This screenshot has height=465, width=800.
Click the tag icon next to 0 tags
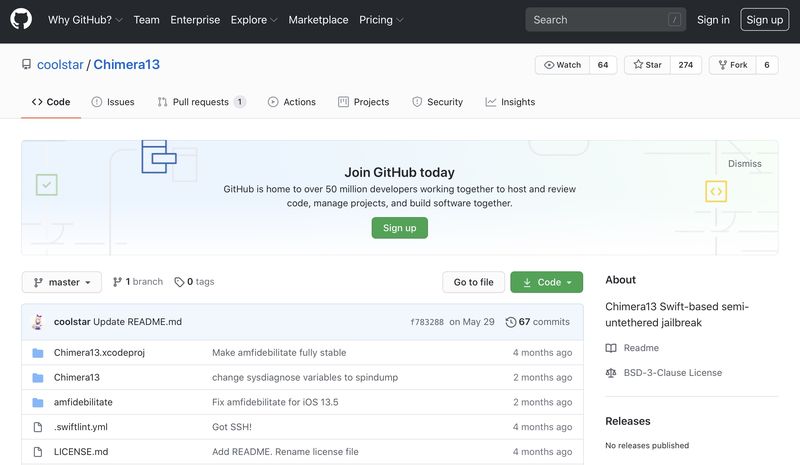(x=179, y=282)
